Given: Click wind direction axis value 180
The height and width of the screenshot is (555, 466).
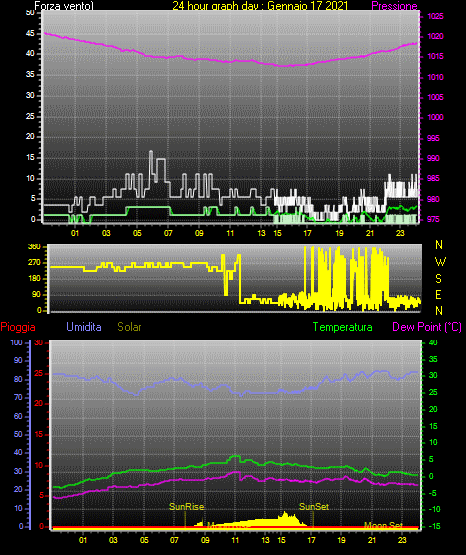Looking at the screenshot, I should pyautogui.click(x=34, y=279).
